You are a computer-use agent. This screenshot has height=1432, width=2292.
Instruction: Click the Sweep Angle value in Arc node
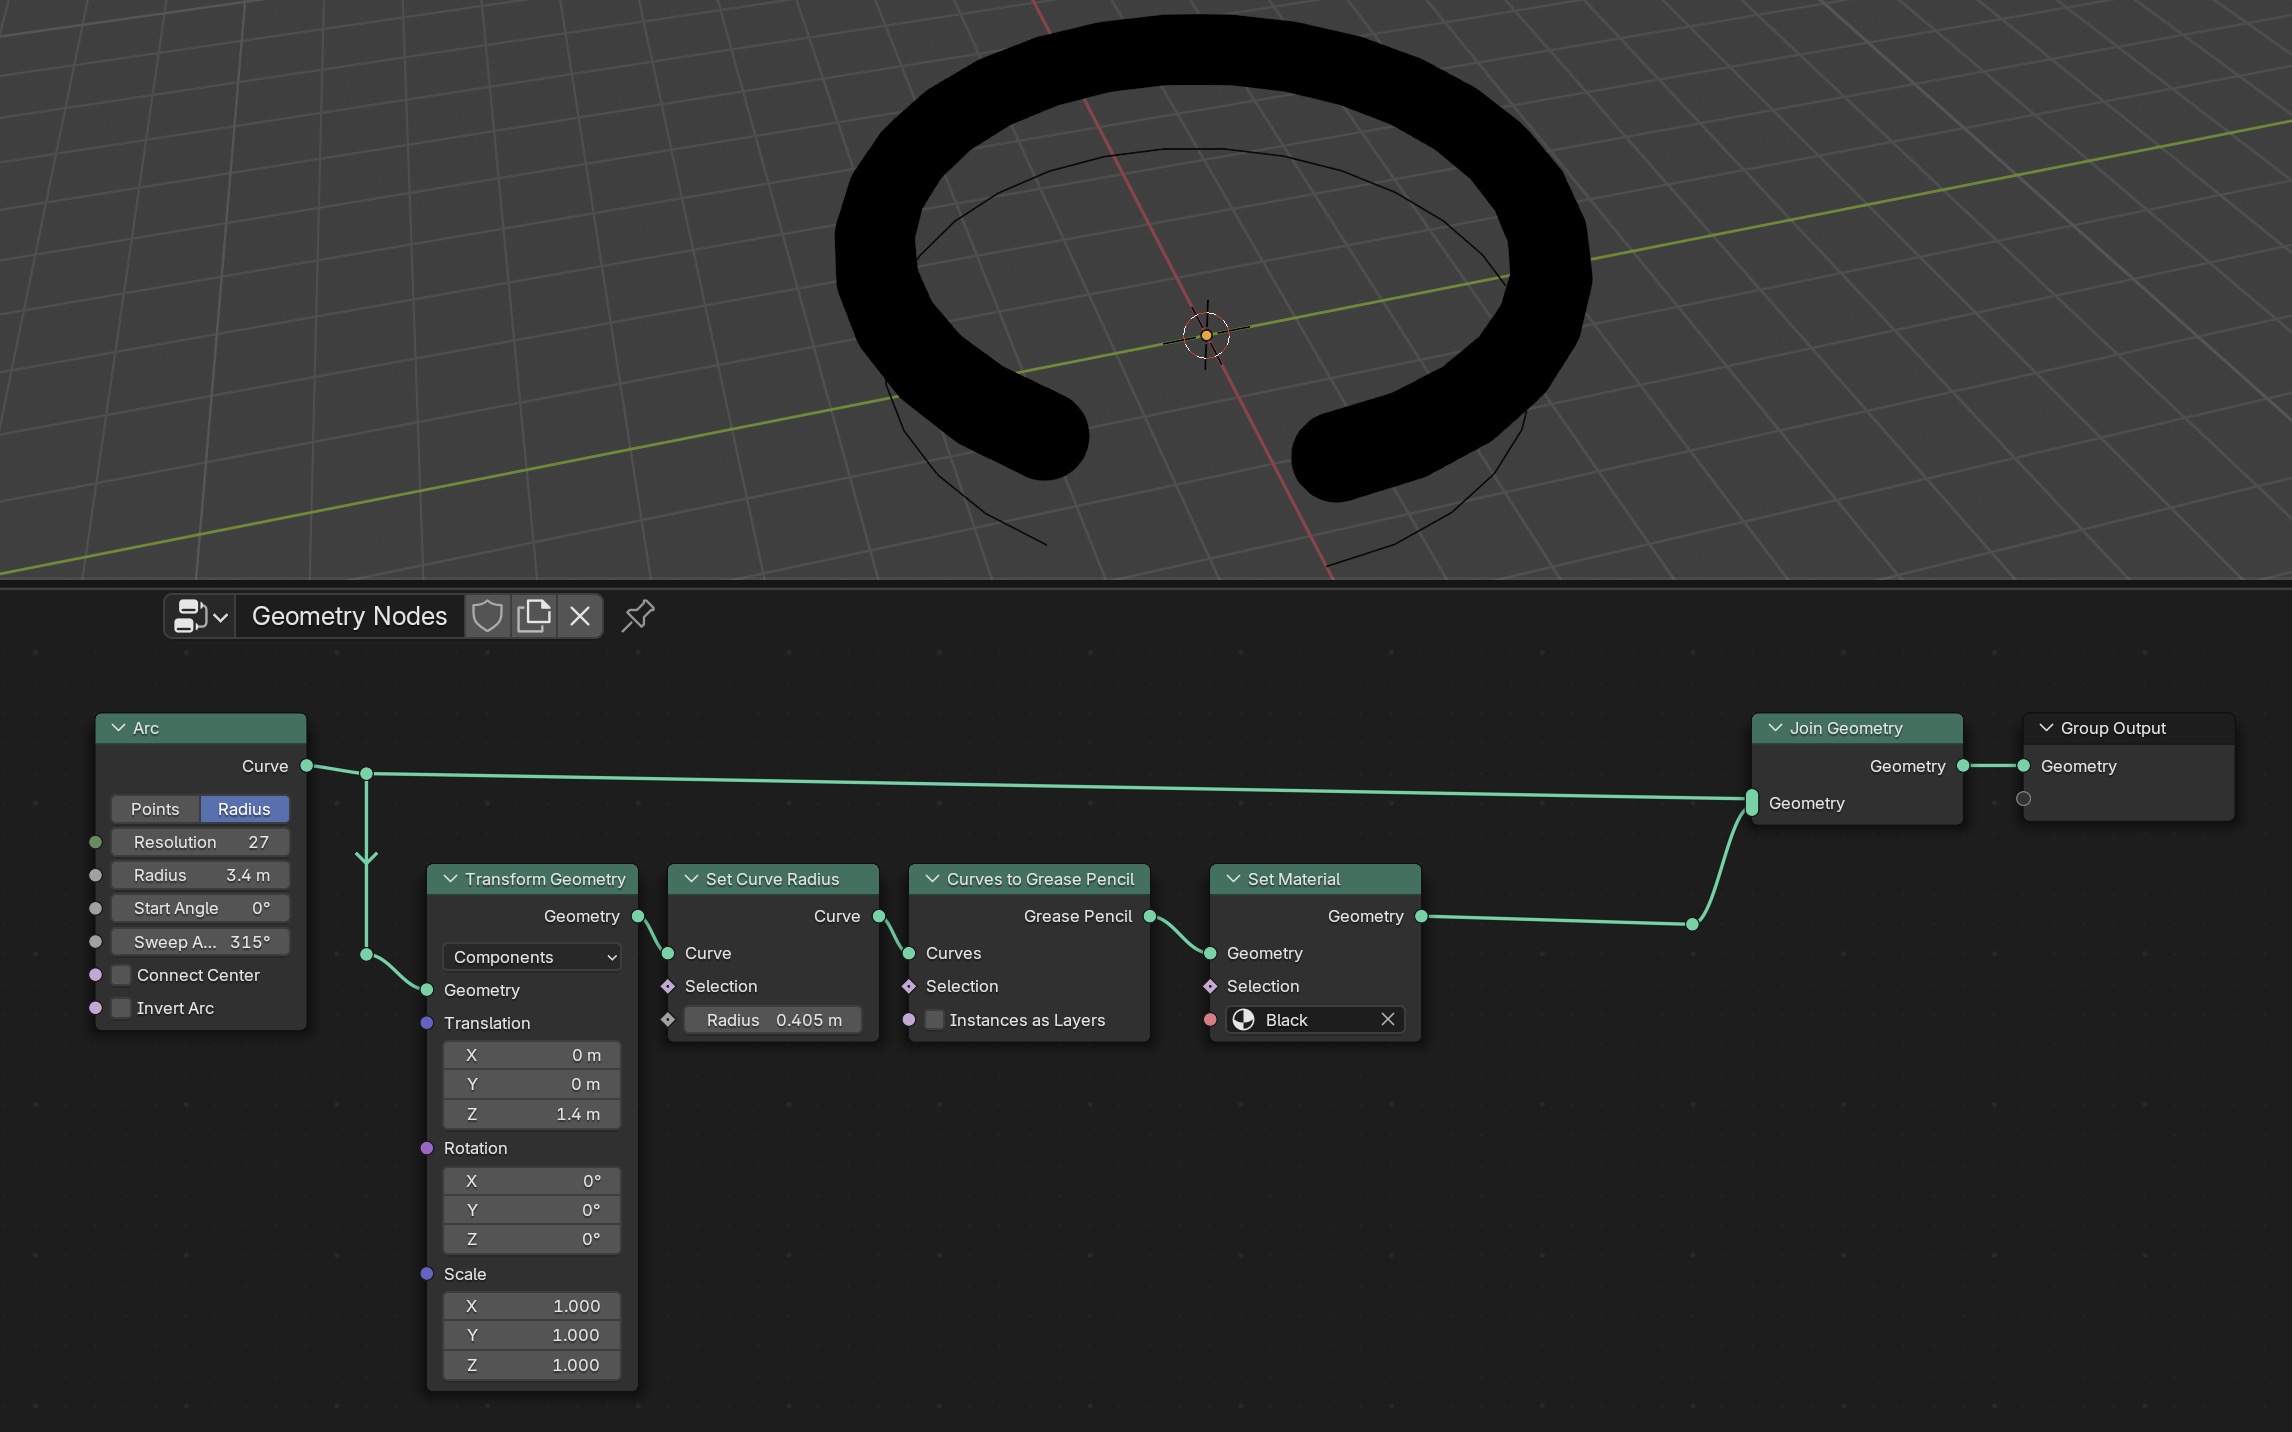coord(199,941)
